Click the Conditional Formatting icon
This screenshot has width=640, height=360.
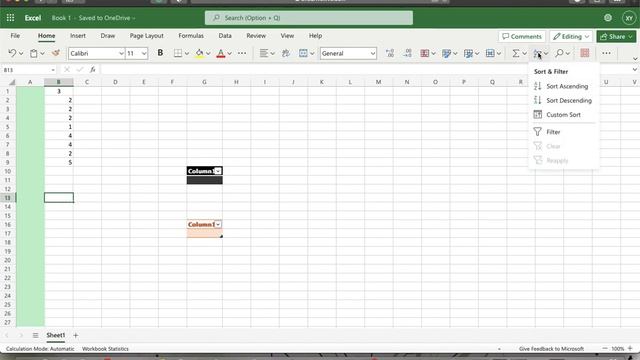425,53
